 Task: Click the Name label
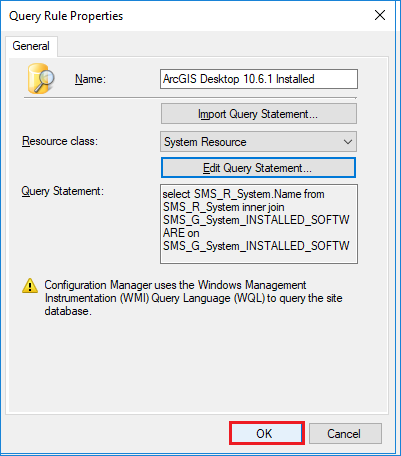(90, 79)
